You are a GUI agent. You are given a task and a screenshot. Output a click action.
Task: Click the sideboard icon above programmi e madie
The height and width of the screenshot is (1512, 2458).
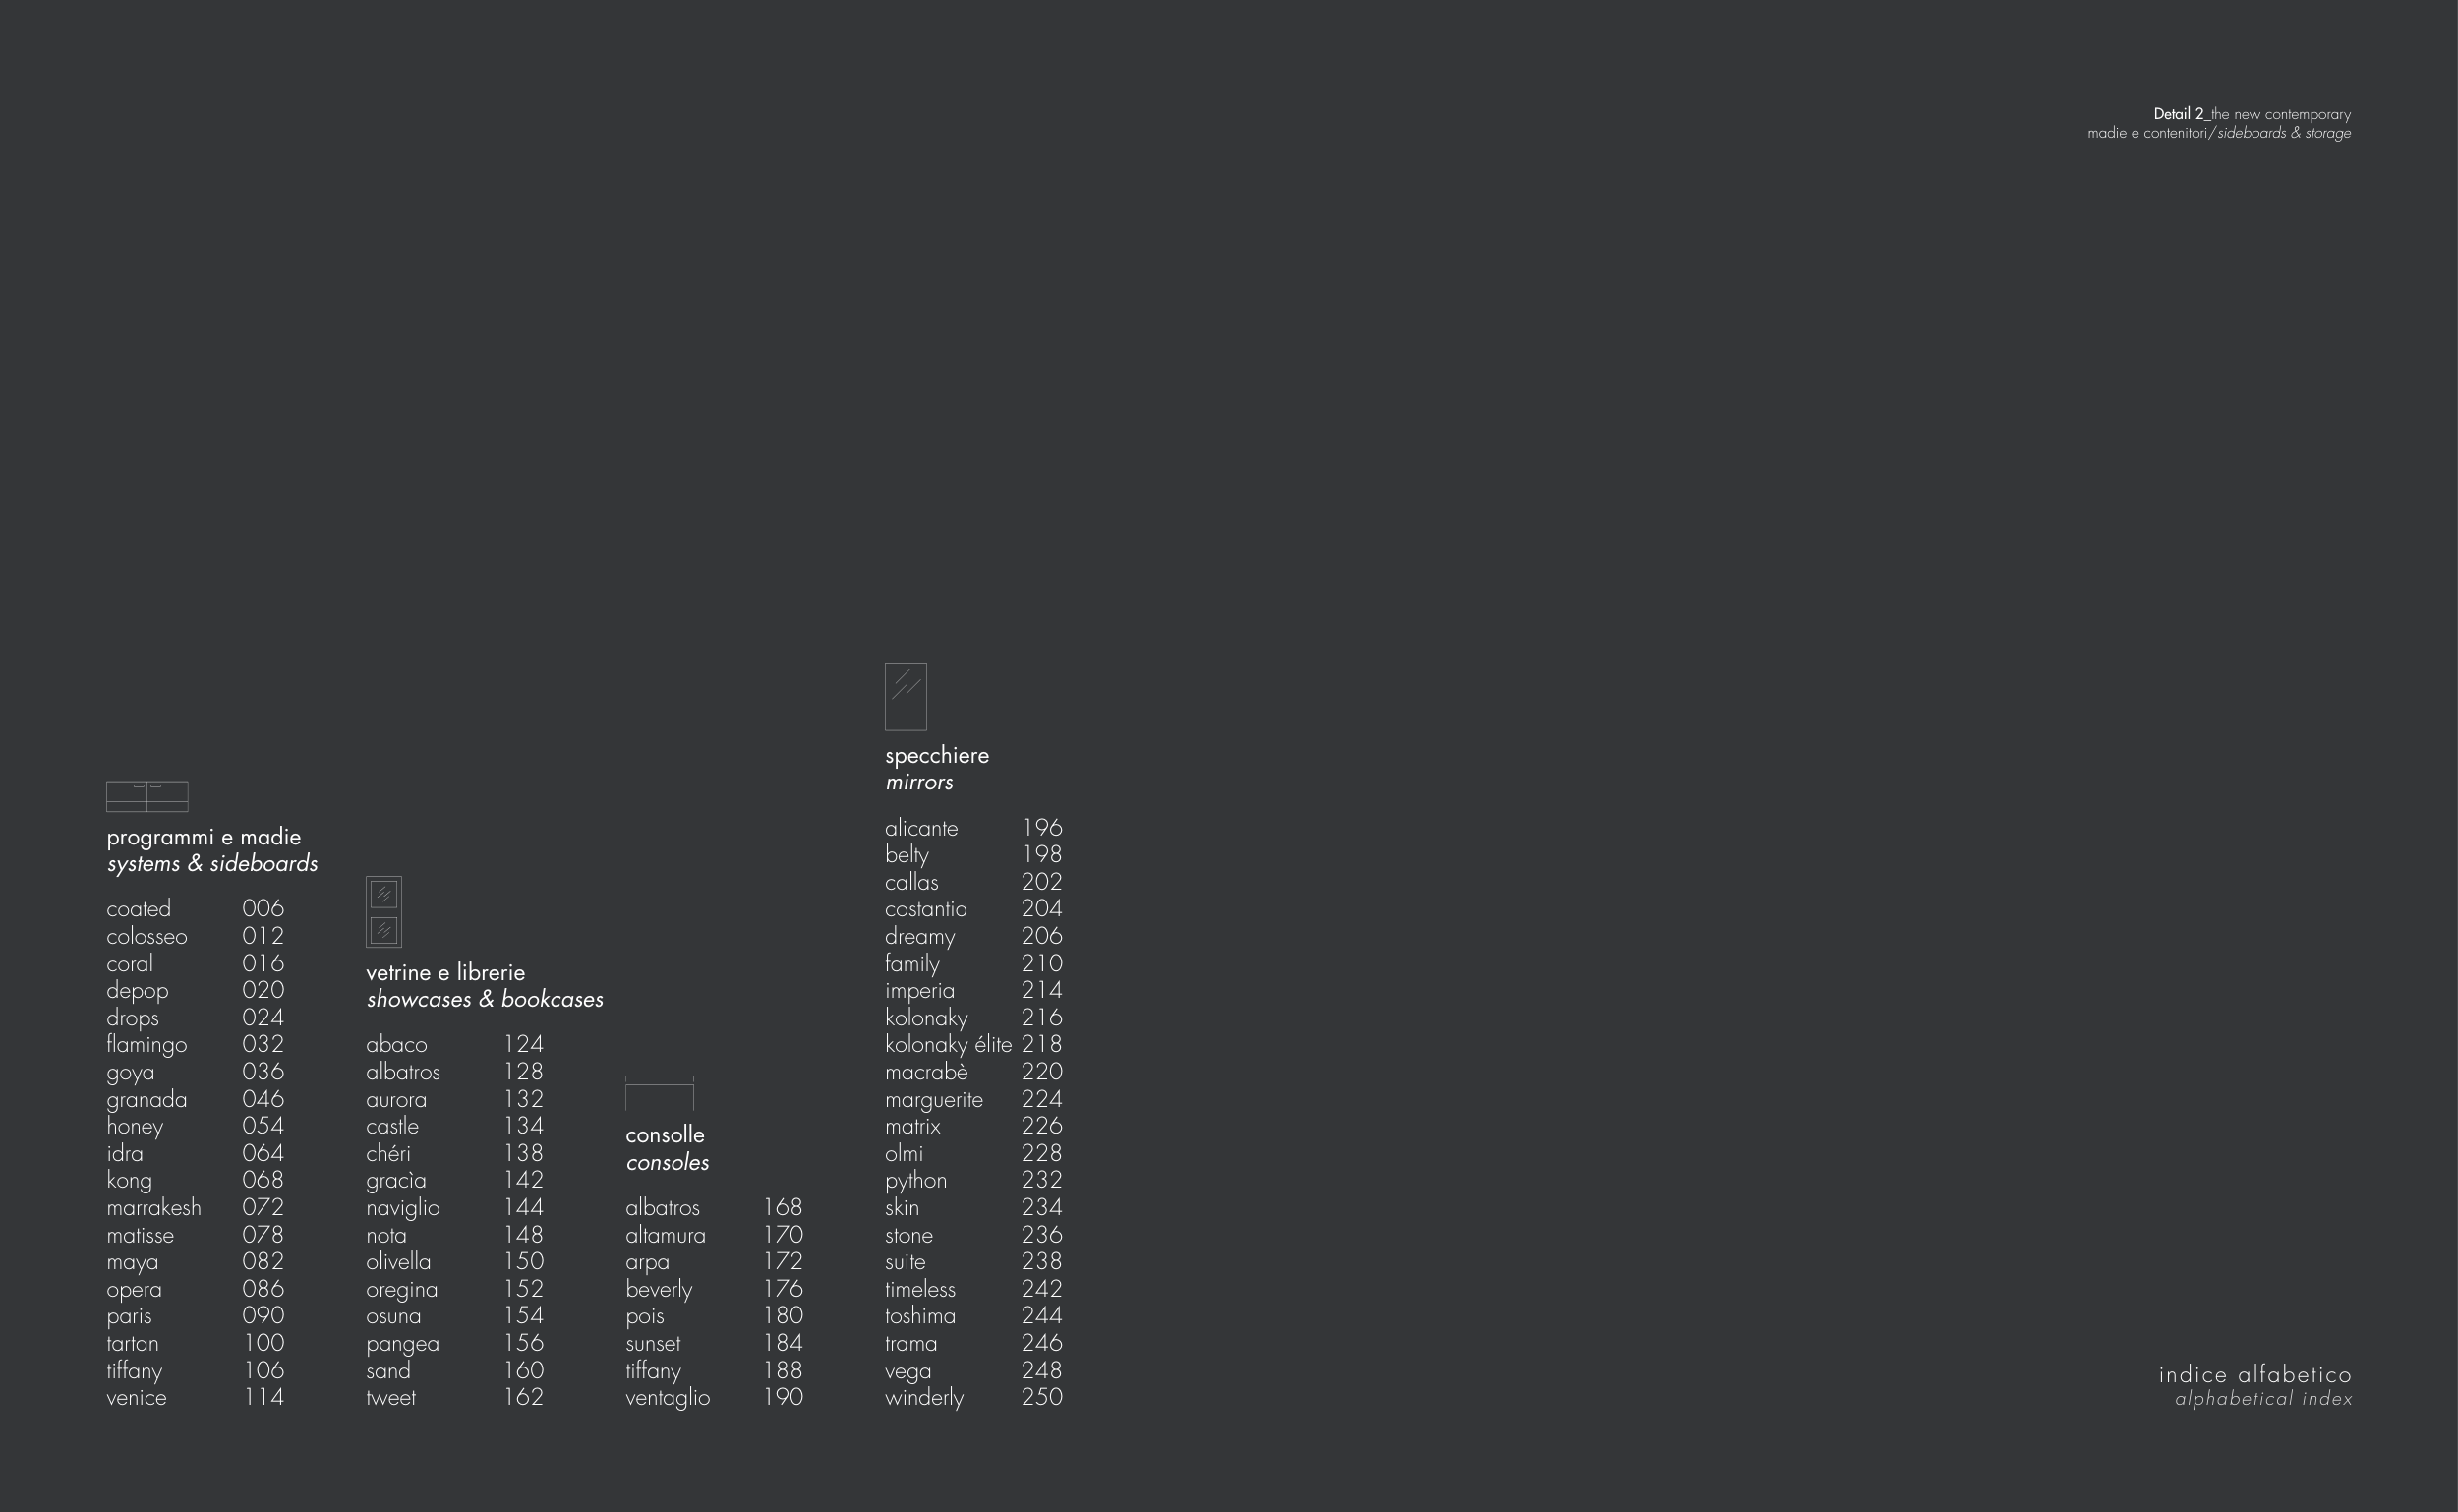coord(147,796)
